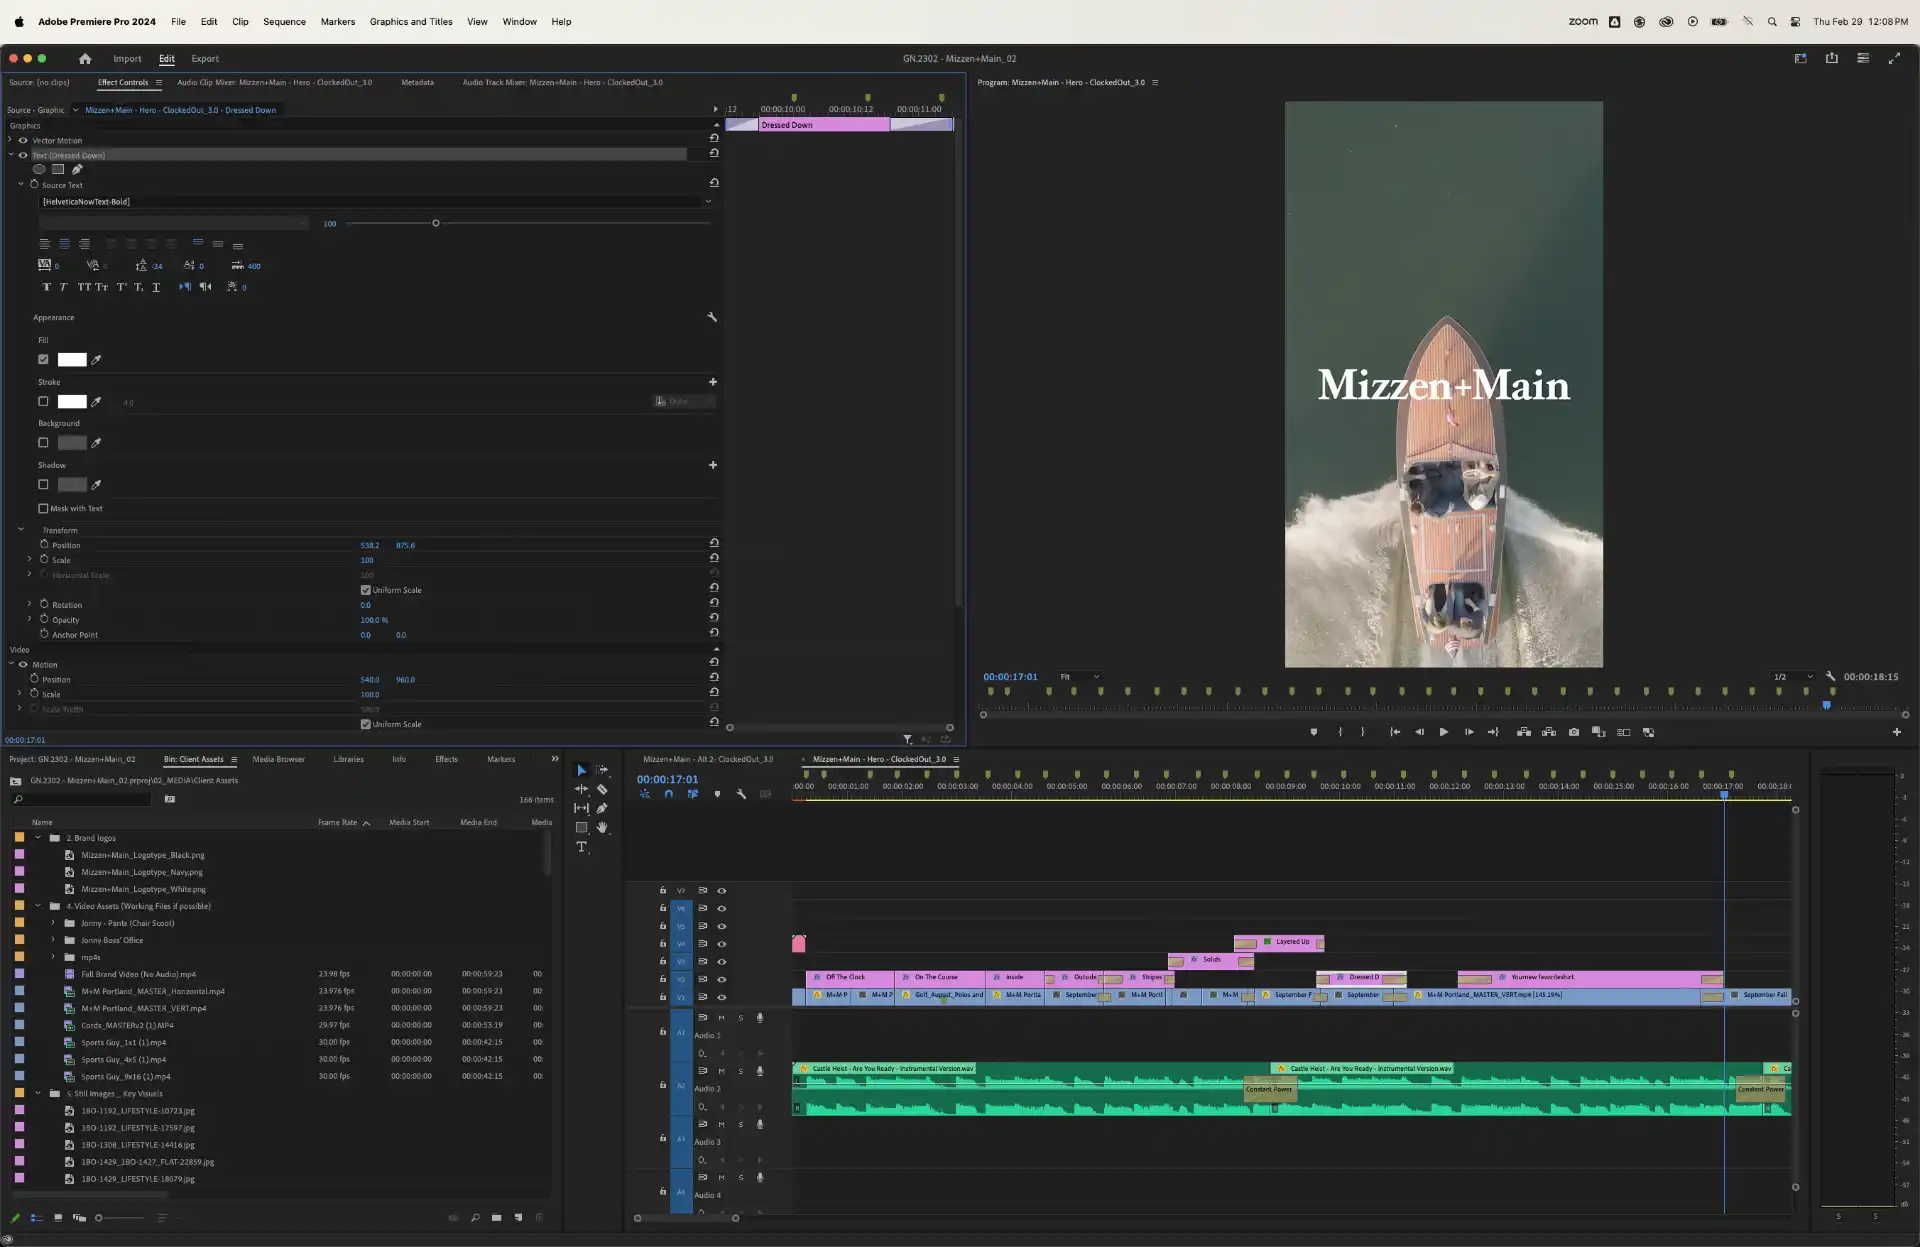Switch to the Effects tab
Image resolution: width=1920 pixels, height=1247 pixels.
[x=446, y=759]
